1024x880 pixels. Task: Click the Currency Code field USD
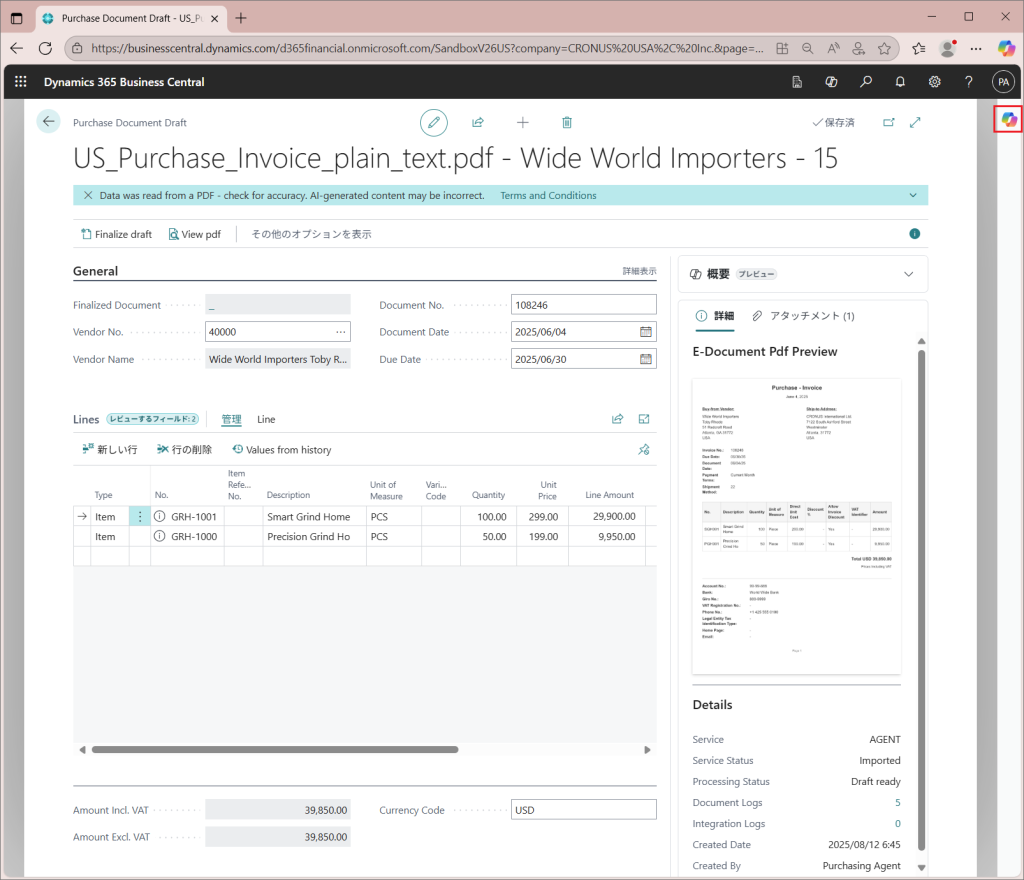(583, 810)
